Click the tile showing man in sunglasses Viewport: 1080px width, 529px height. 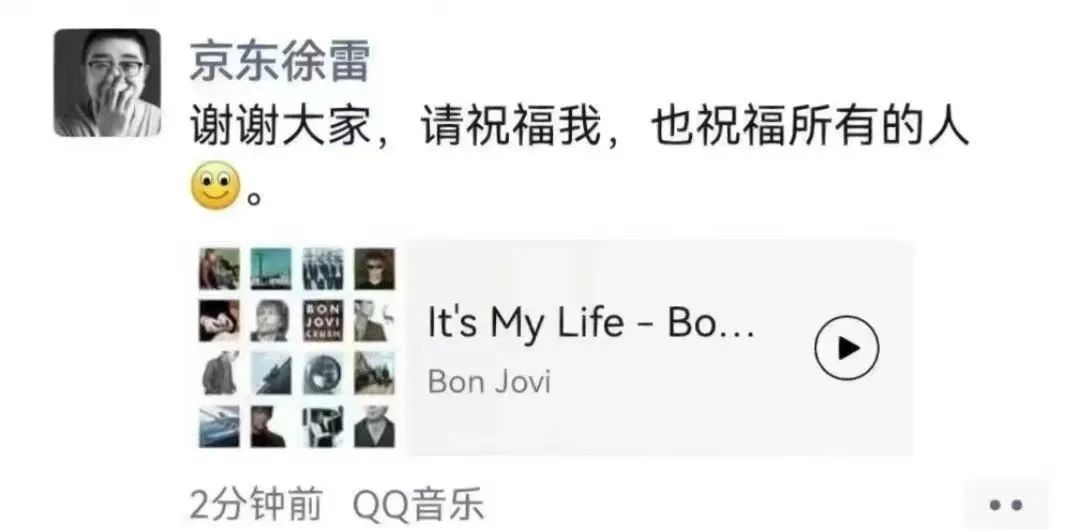coord(375,269)
